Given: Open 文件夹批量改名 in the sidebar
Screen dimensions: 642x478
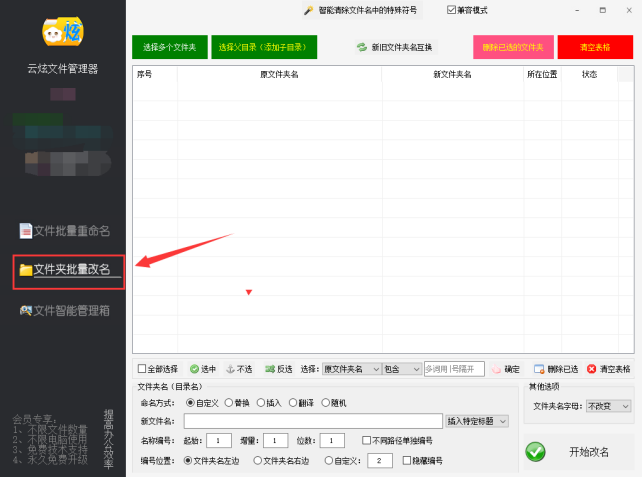Looking at the screenshot, I should tap(65, 270).
